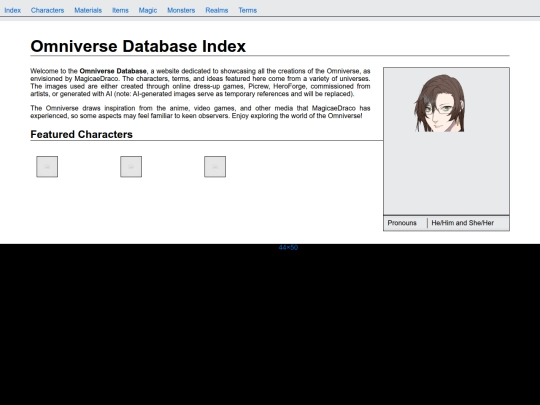Viewport: 540px width, 405px height.
Task: Click the second featured character placeholder image
Action: [131, 167]
